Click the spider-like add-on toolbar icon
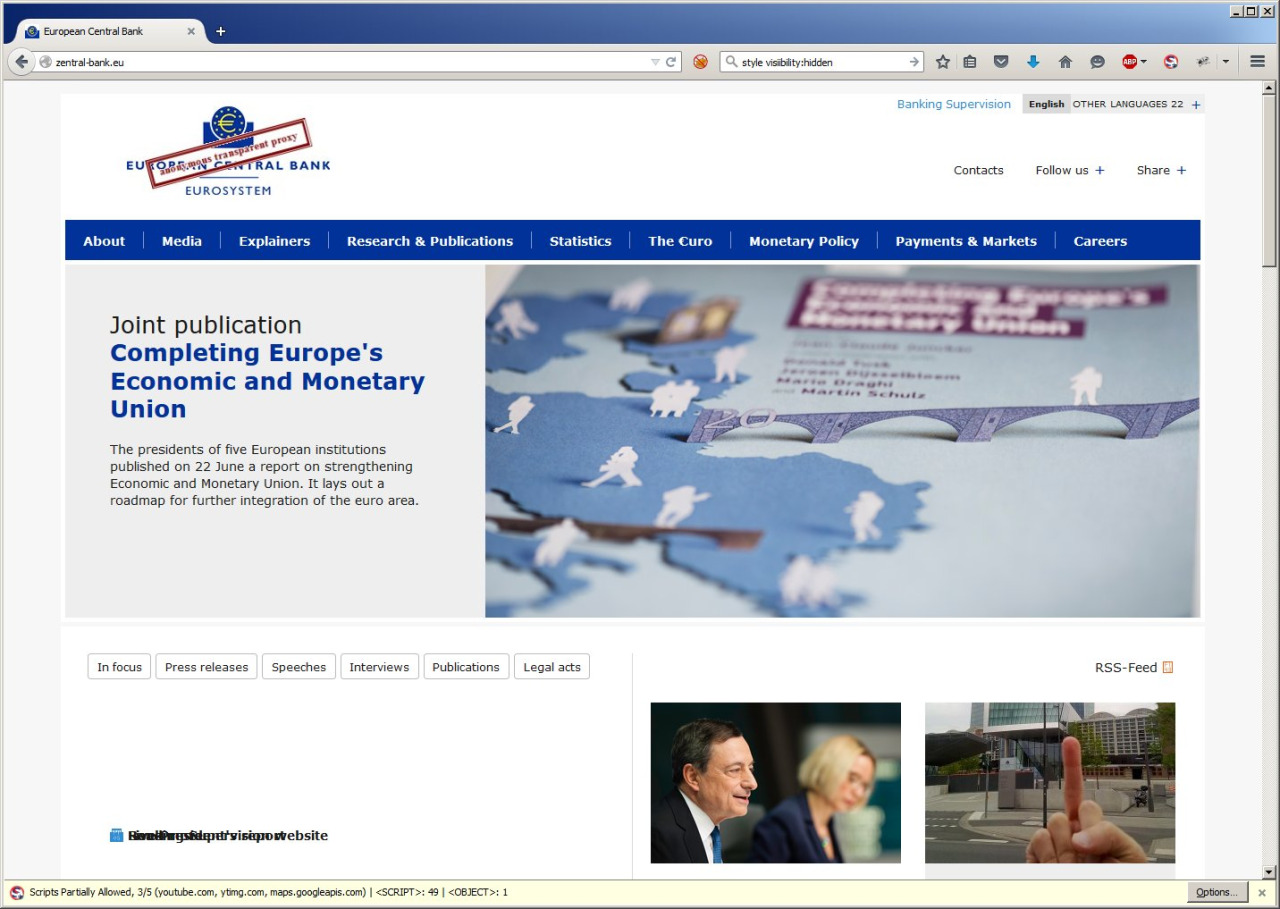 [x=1203, y=62]
